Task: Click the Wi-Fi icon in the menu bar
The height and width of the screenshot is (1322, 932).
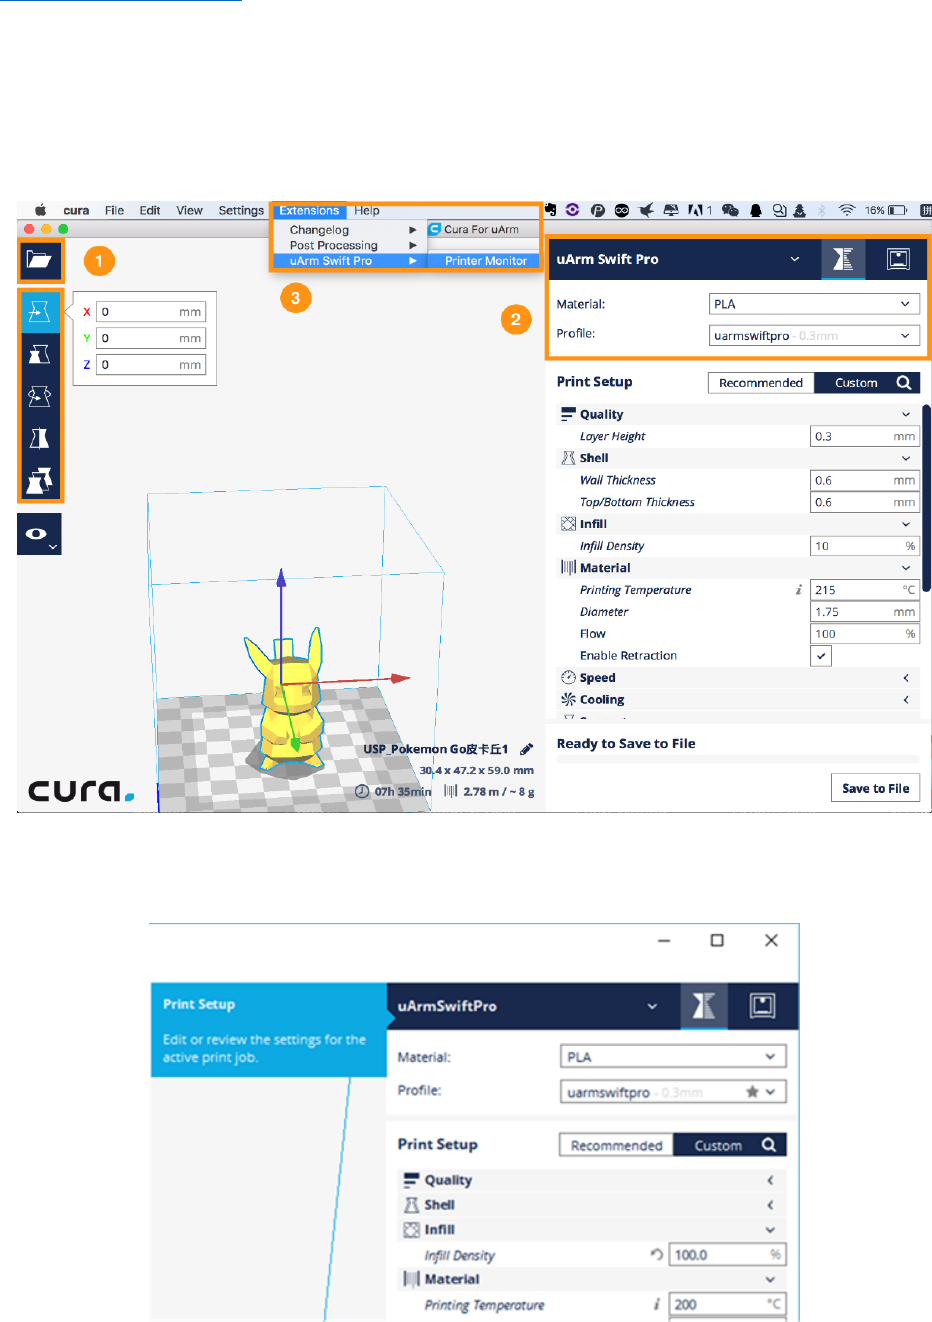Action: click(x=847, y=210)
